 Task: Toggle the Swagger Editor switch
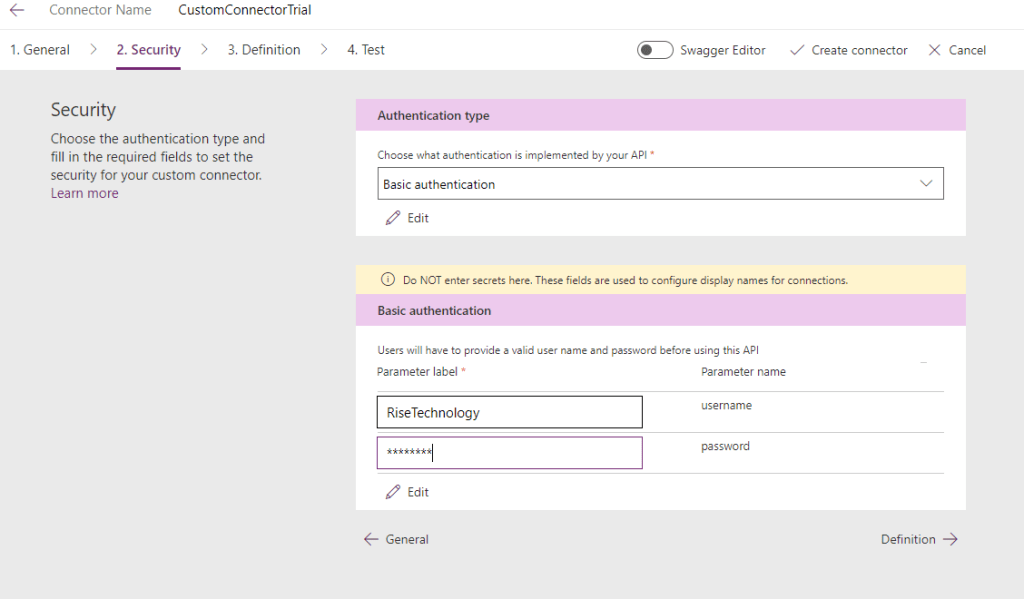tap(655, 50)
